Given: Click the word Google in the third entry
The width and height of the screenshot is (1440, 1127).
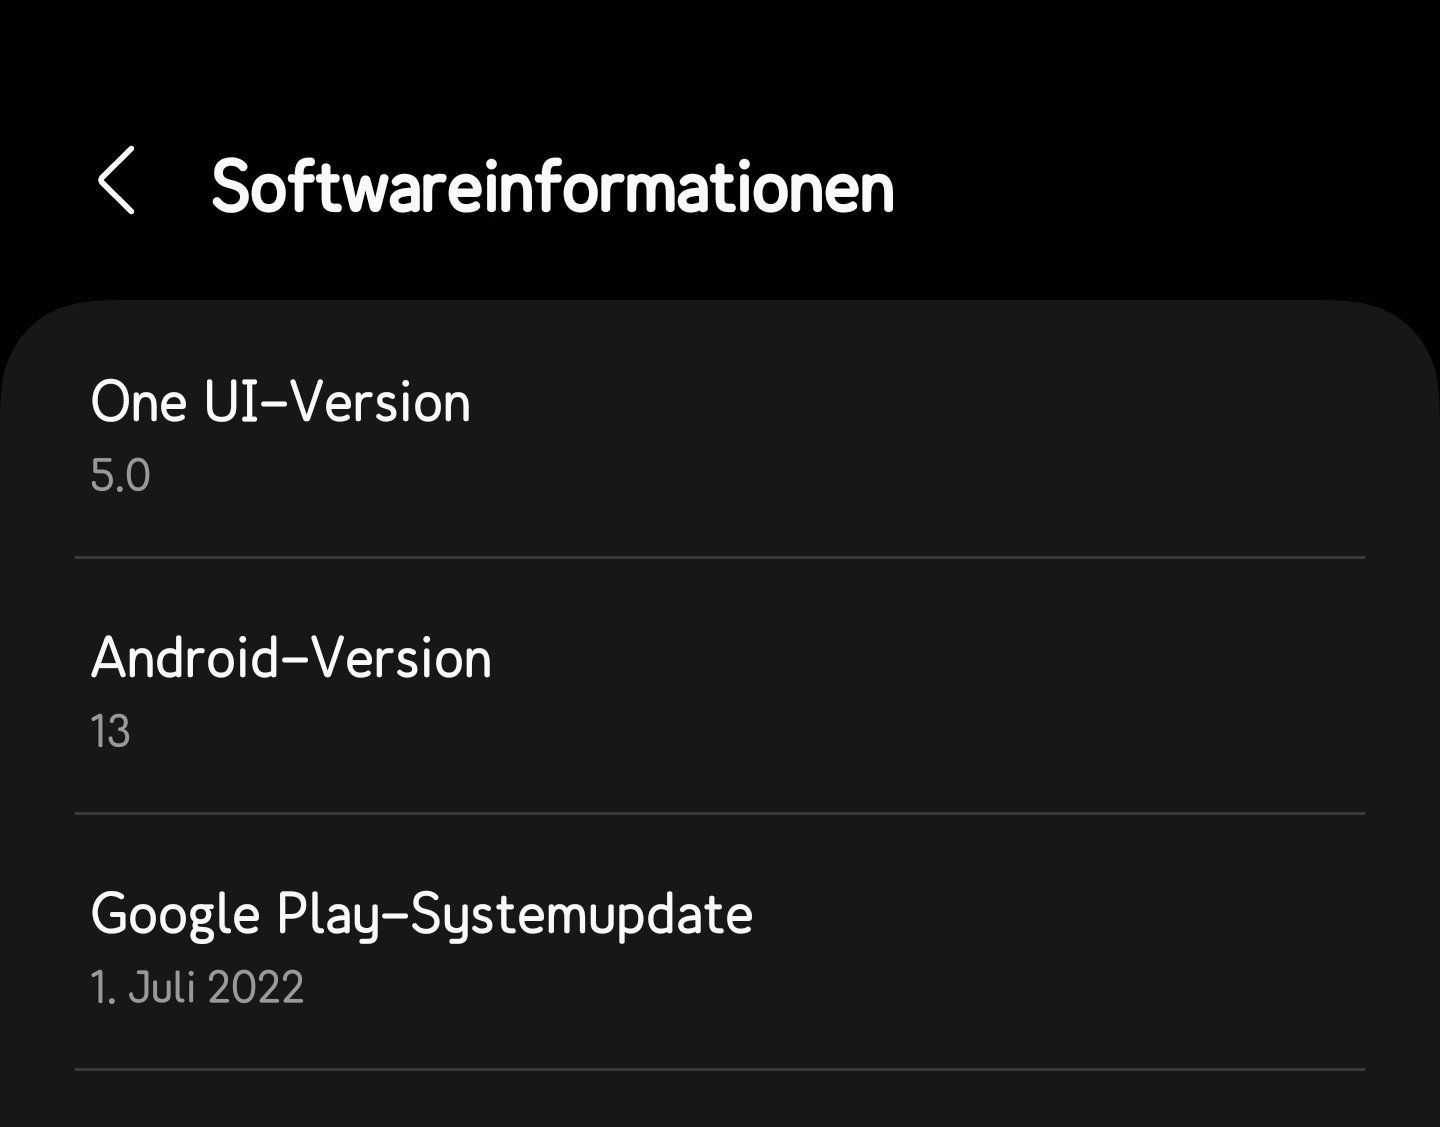Looking at the screenshot, I should 175,915.
